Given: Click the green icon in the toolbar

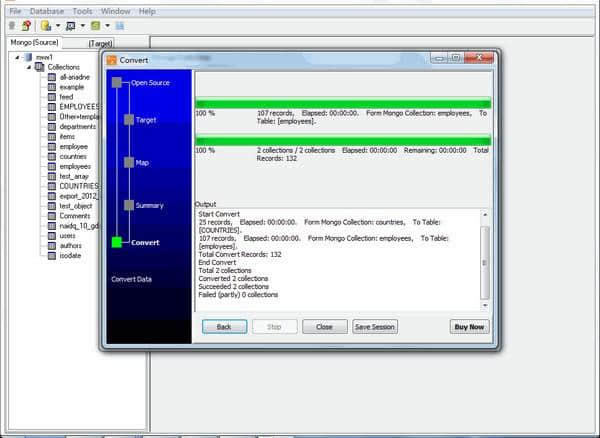Looking at the screenshot, I should tap(96, 25).
